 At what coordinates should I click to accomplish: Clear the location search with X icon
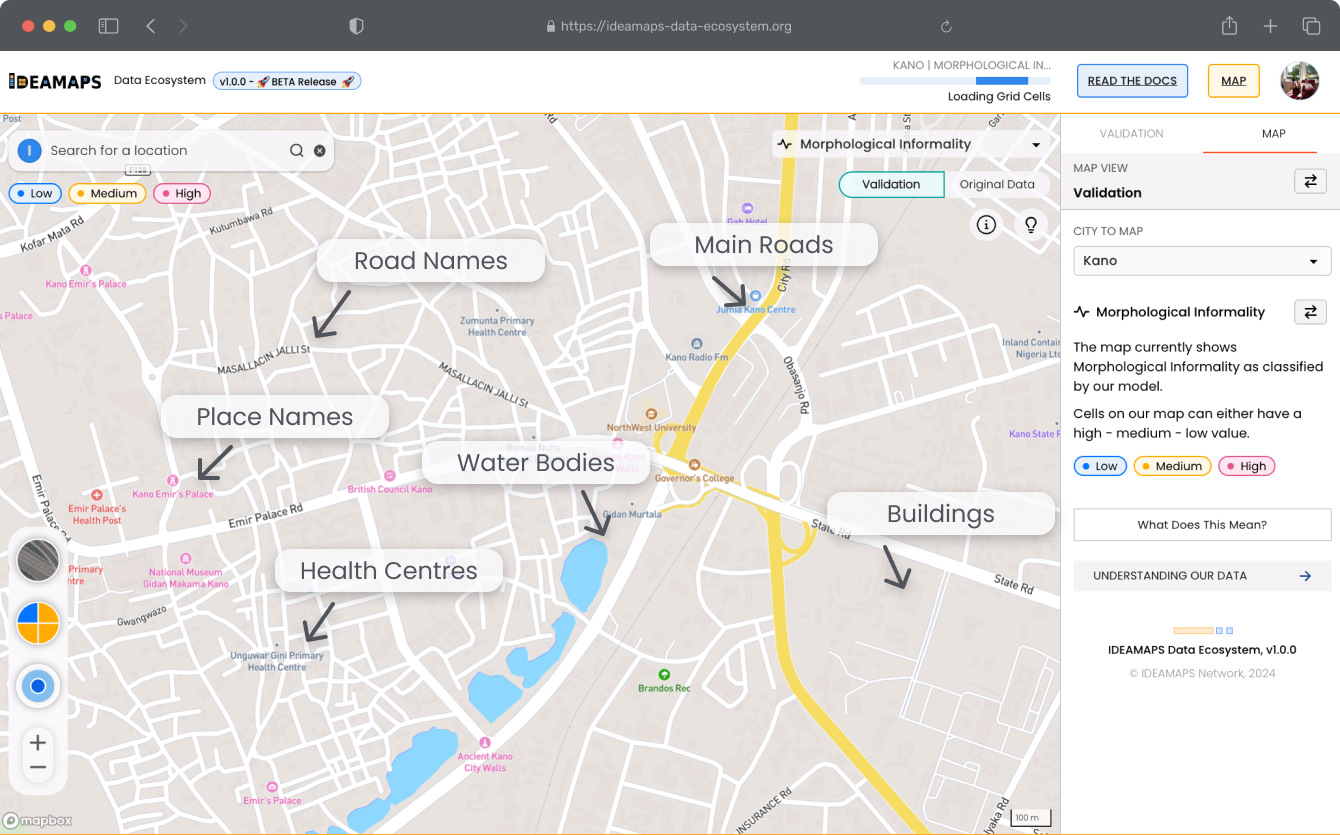point(320,151)
